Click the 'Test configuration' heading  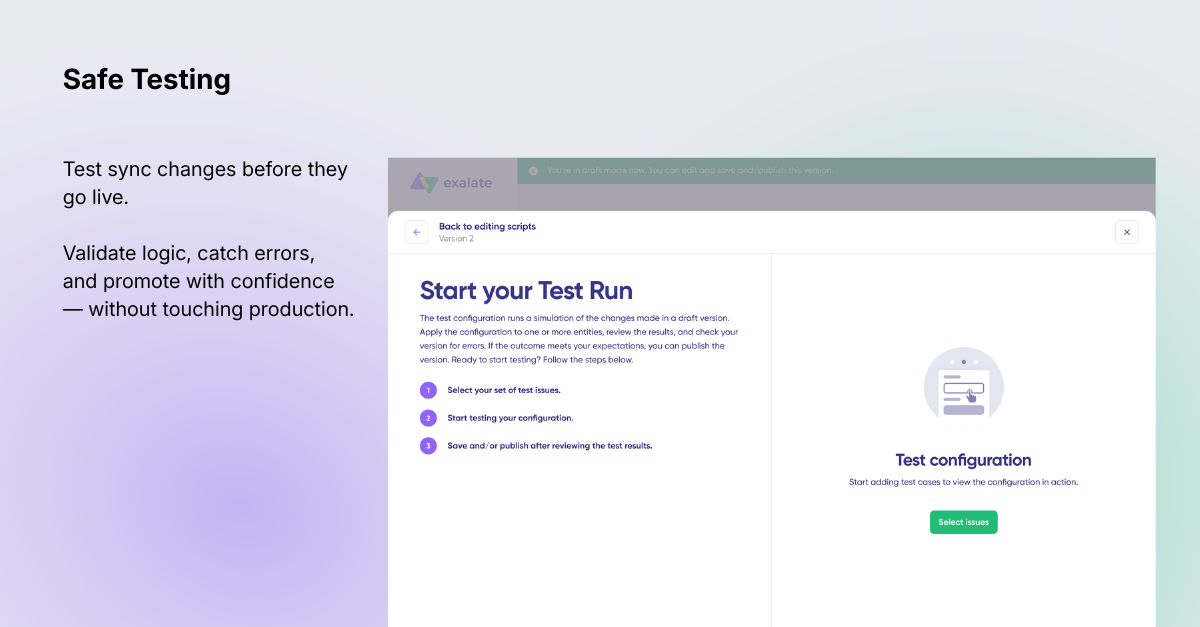[x=963, y=460]
